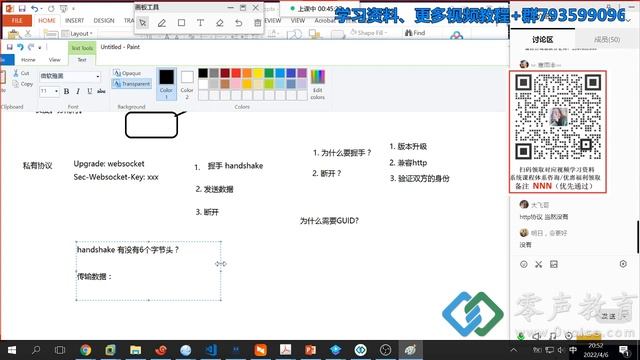Switch to the PowerPoint DESIGN tab

coord(104,20)
